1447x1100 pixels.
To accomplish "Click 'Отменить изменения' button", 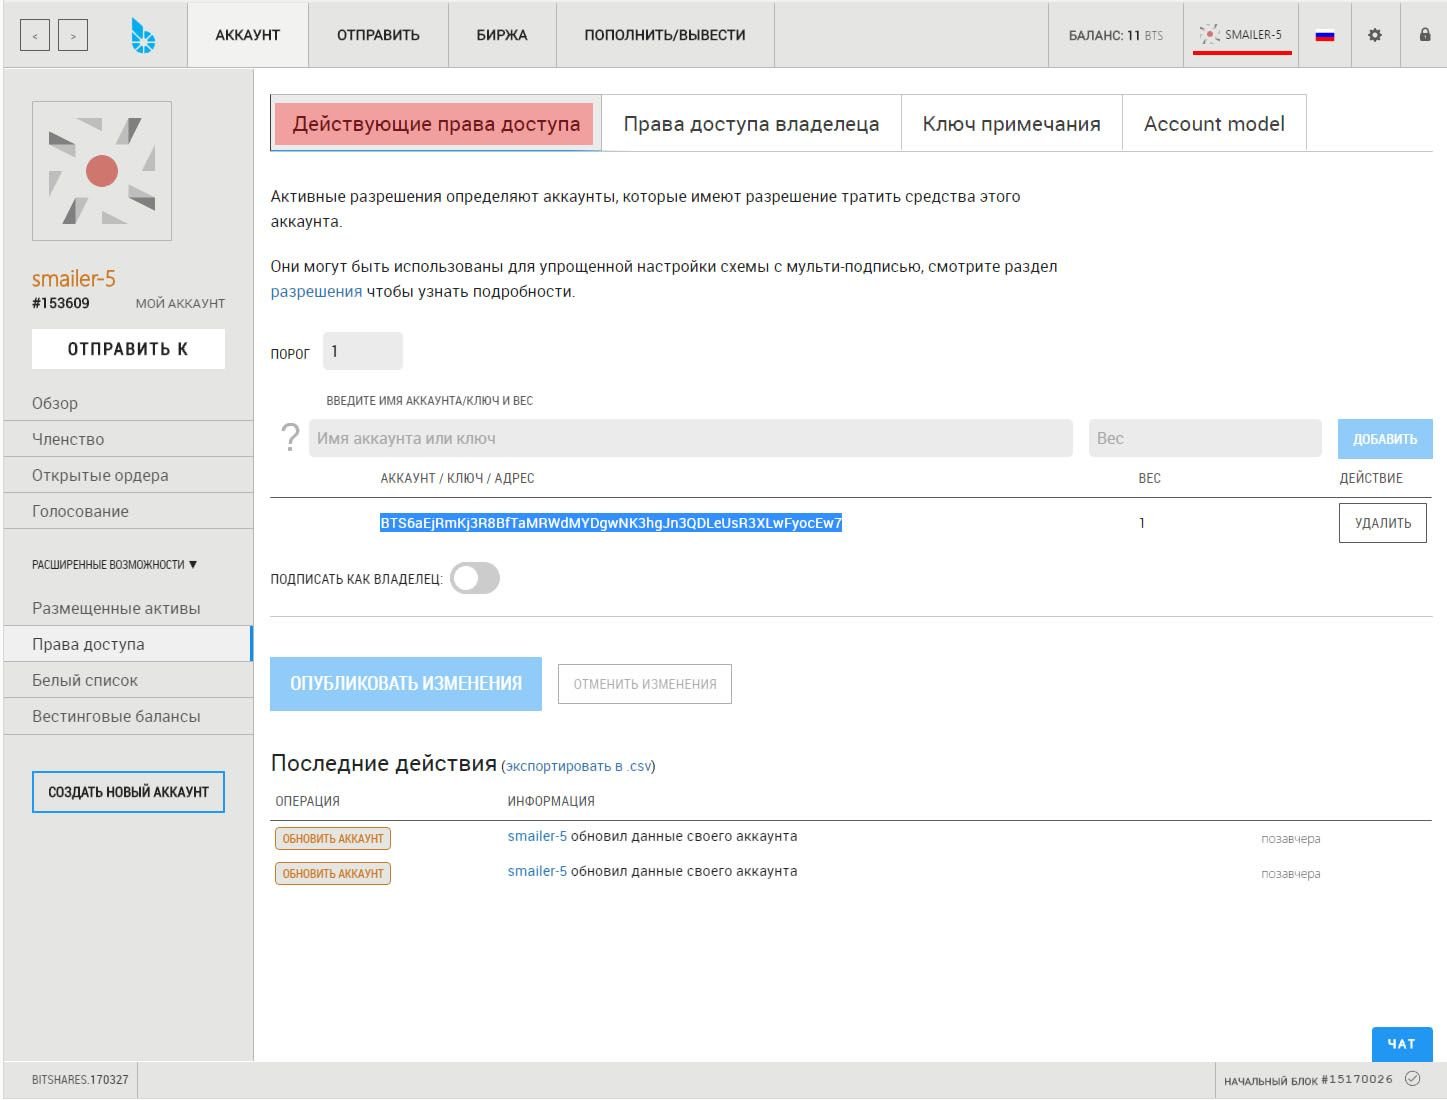I will [x=645, y=684].
